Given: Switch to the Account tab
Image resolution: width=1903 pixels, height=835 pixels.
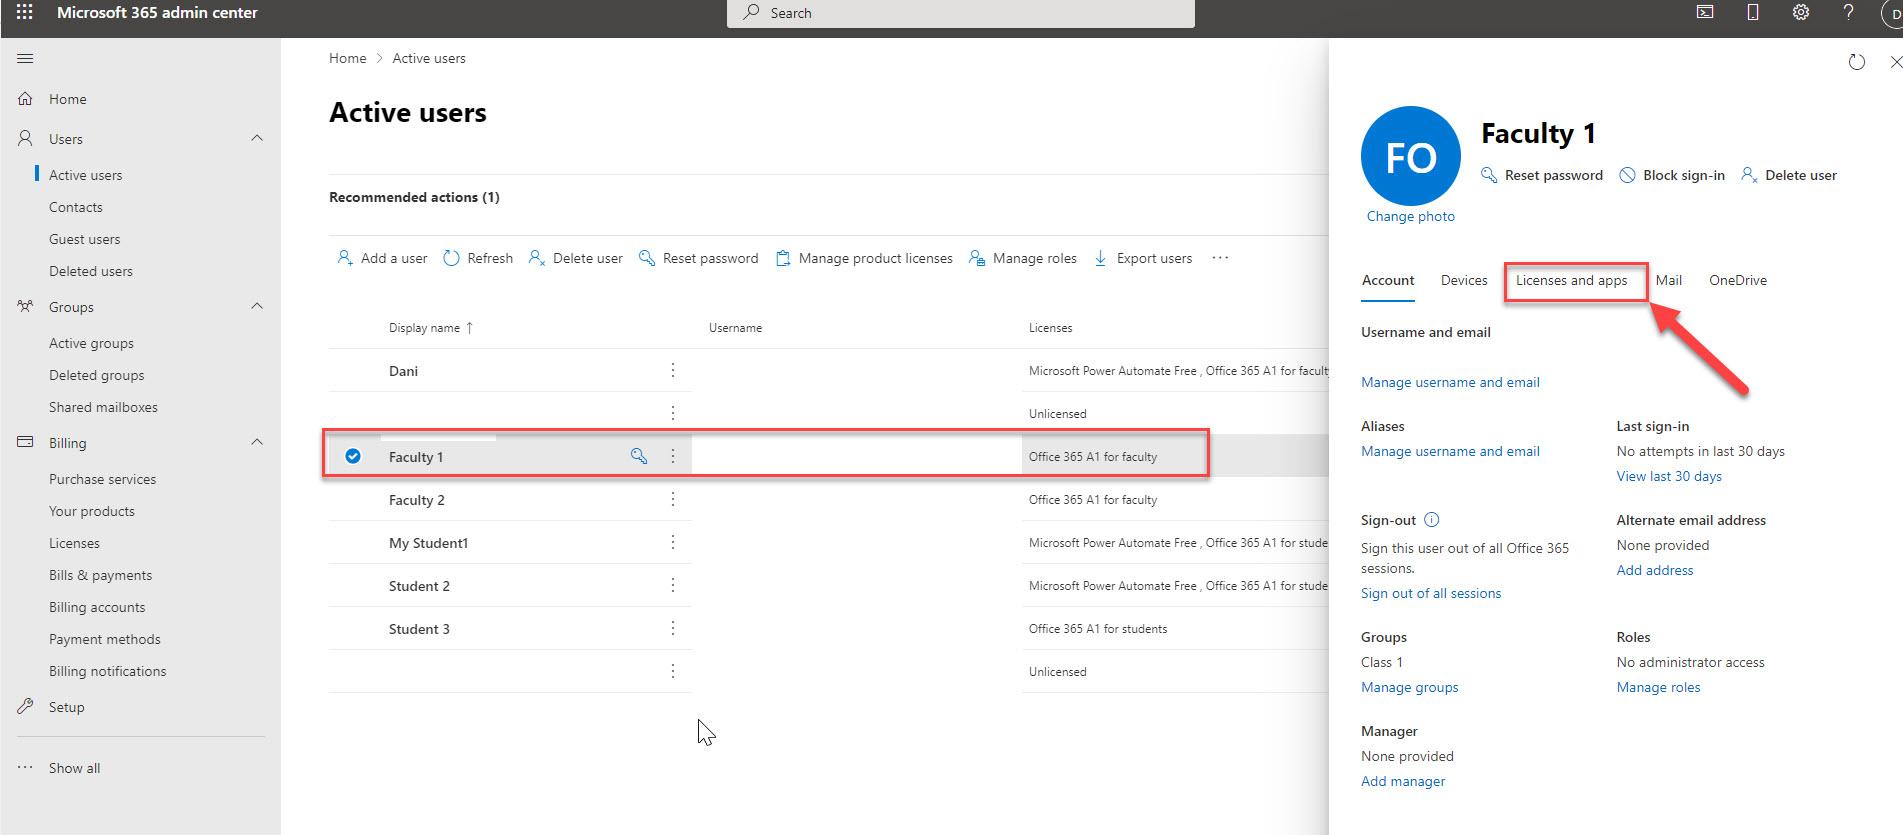Looking at the screenshot, I should 1388,280.
